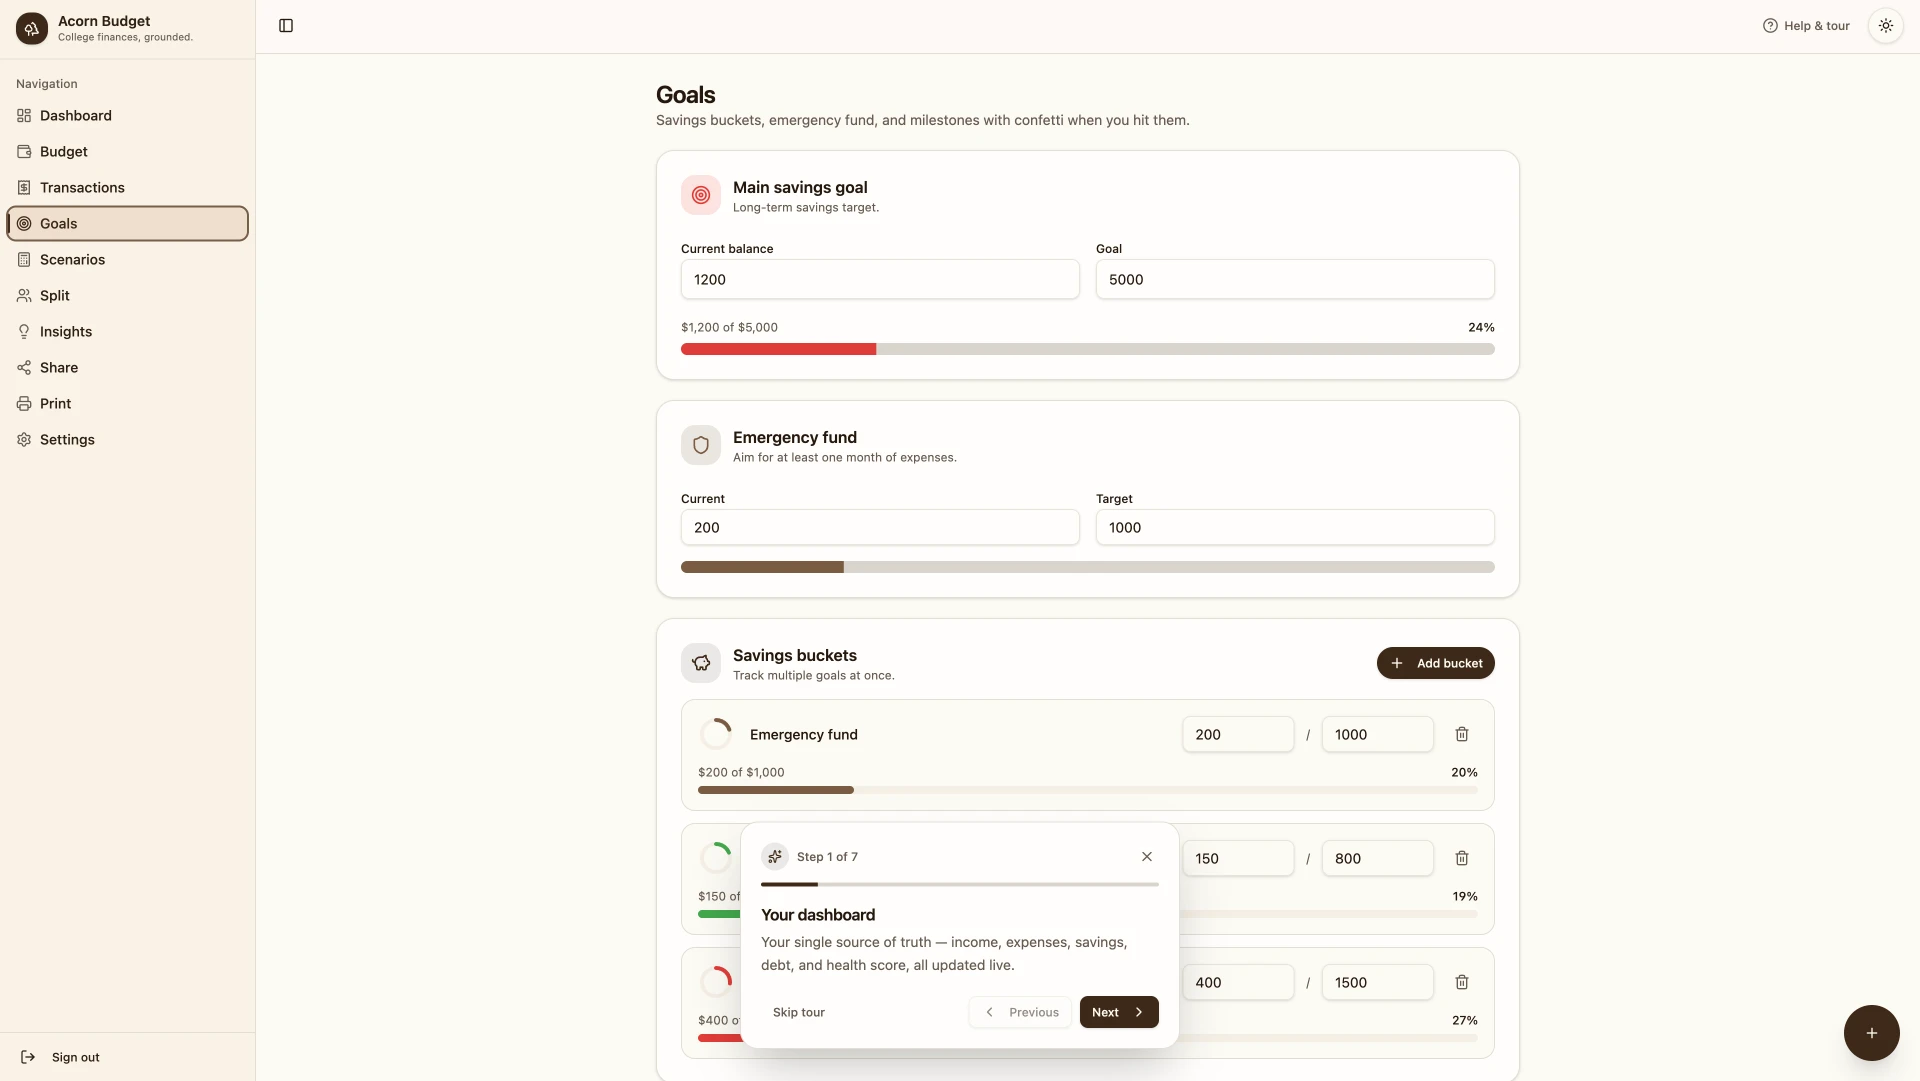
Task: Select Goals in the navigation
Action: 128,224
